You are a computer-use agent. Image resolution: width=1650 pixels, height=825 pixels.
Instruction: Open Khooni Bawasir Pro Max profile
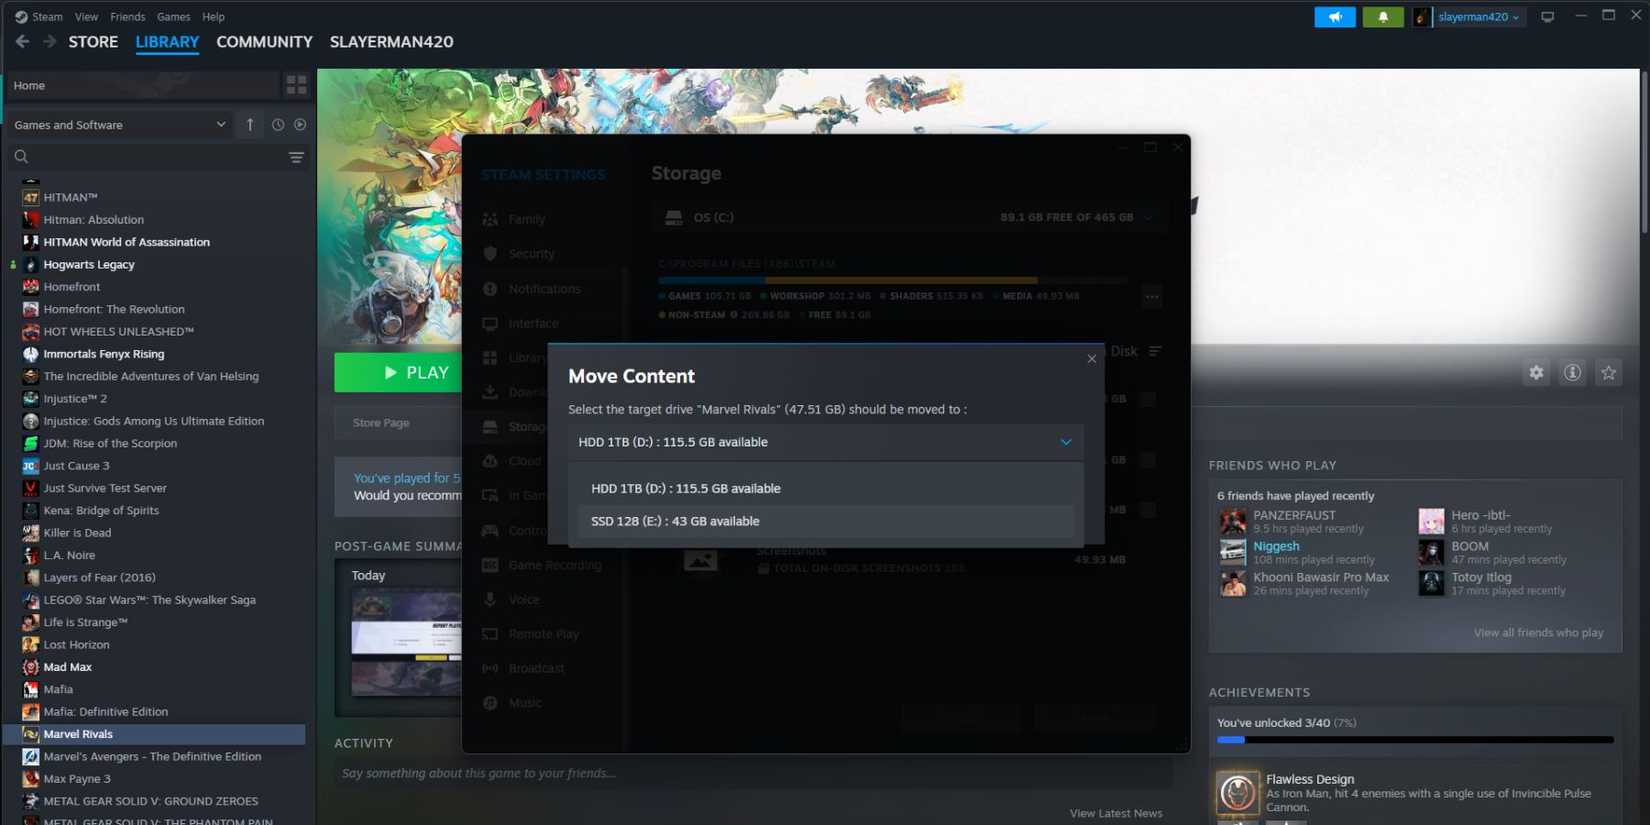click(1321, 577)
